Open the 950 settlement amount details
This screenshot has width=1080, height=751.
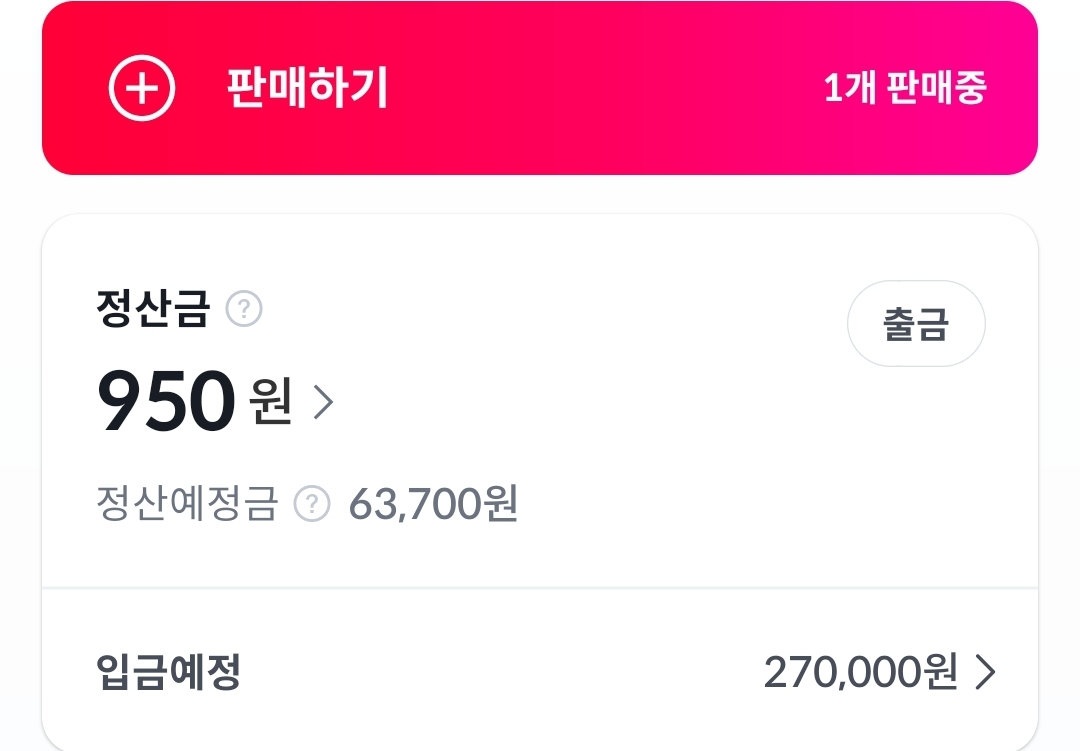[x=166, y=400]
